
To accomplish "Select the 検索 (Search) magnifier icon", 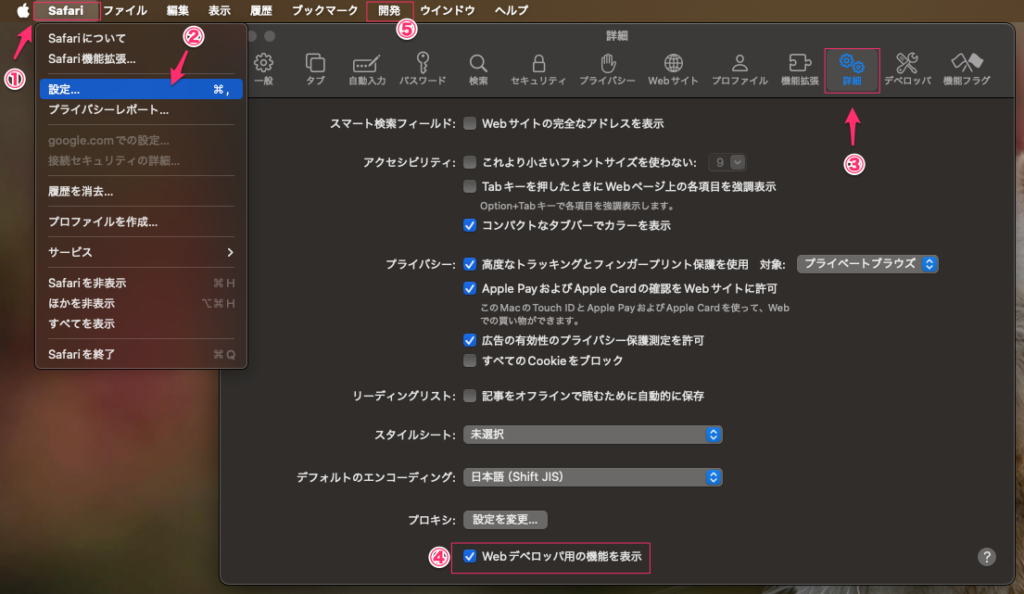I will click(x=478, y=68).
